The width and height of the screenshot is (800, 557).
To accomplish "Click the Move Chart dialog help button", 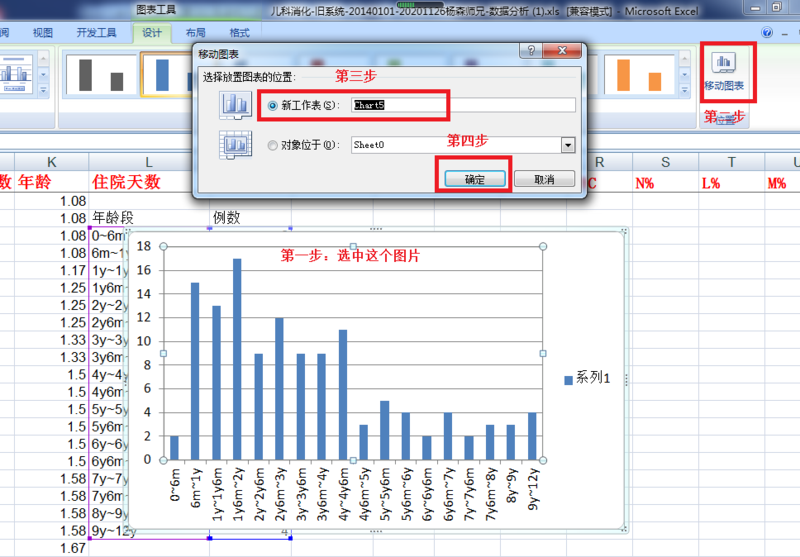I will 531,50.
